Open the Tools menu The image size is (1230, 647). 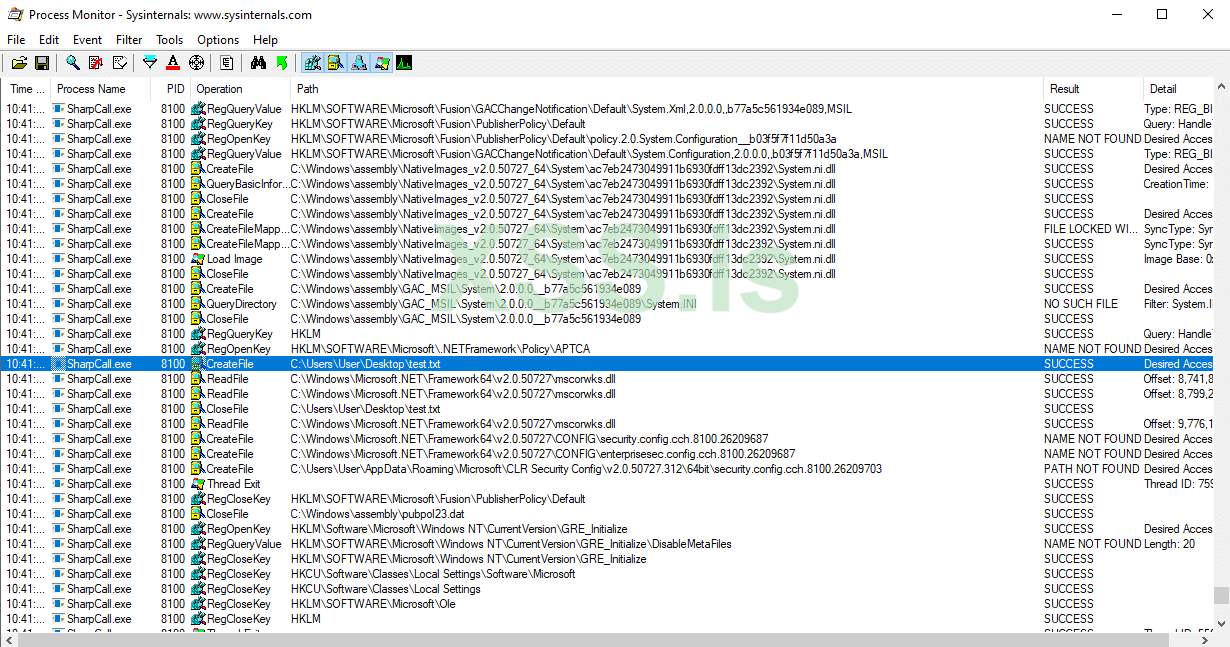click(x=170, y=40)
